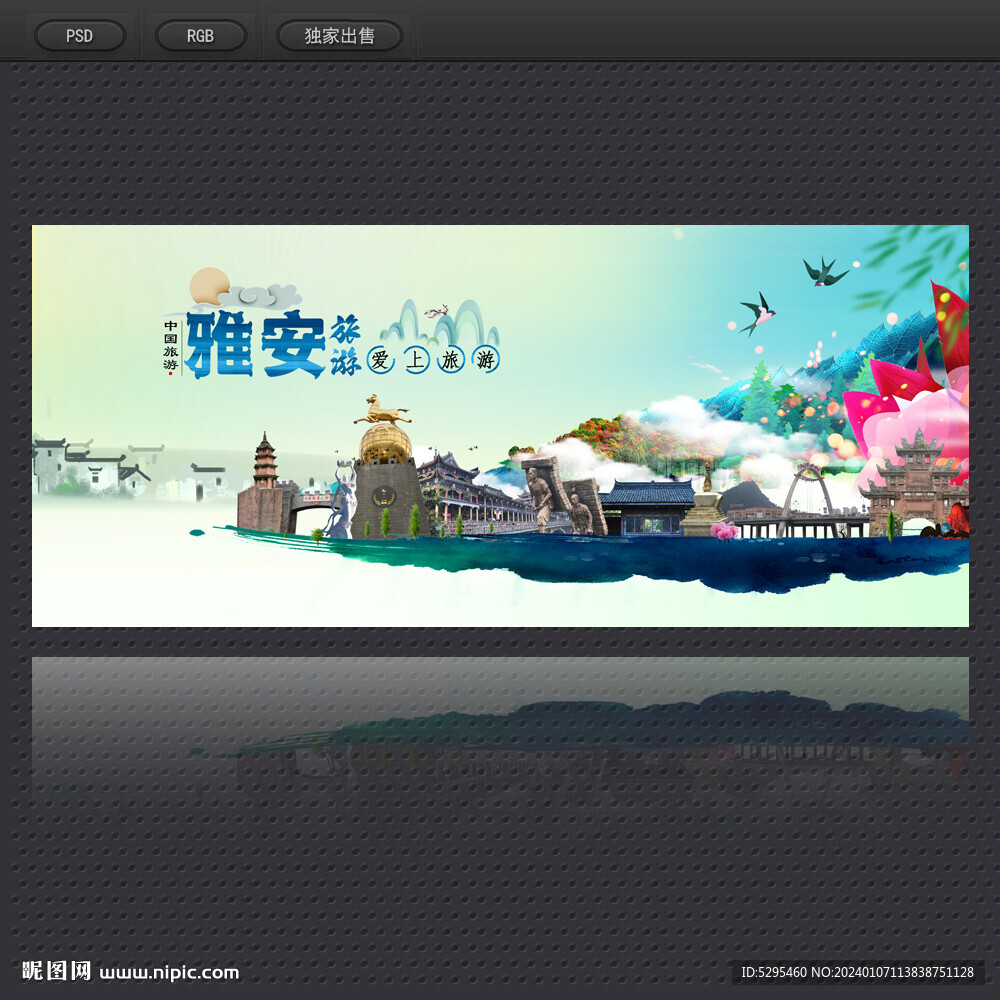Click the 独家出售 button
The image size is (1000, 1000).
(339, 36)
